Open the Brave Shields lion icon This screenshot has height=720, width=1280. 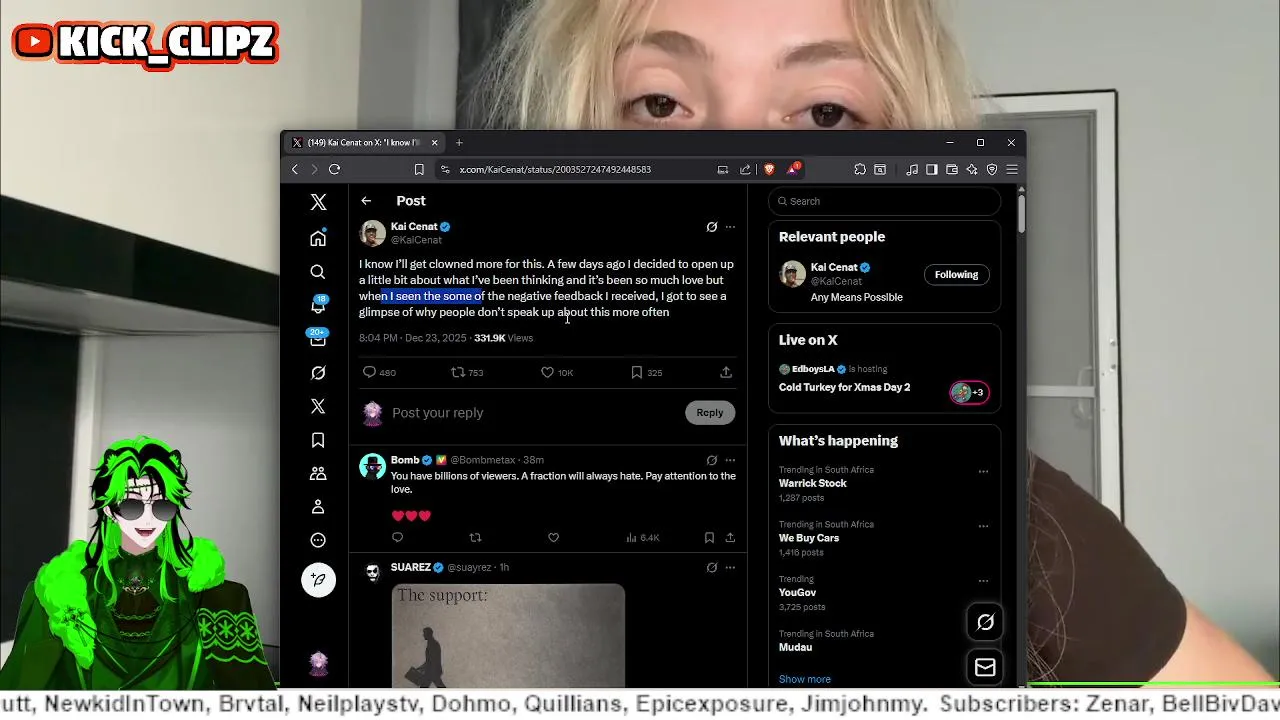coord(769,169)
